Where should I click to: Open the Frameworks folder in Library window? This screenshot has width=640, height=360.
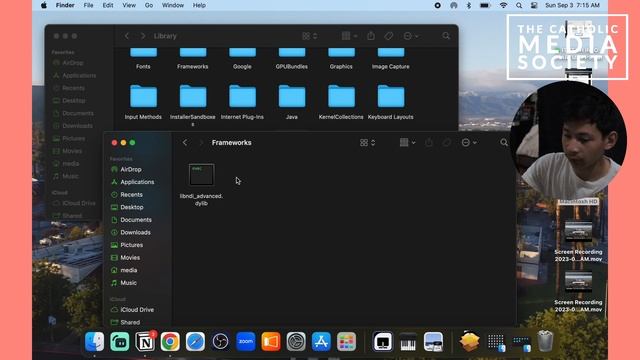(193, 58)
